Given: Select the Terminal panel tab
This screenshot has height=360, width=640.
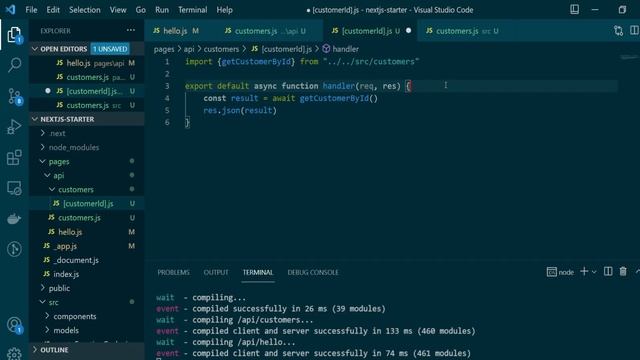Looking at the screenshot, I should point(258,272).
